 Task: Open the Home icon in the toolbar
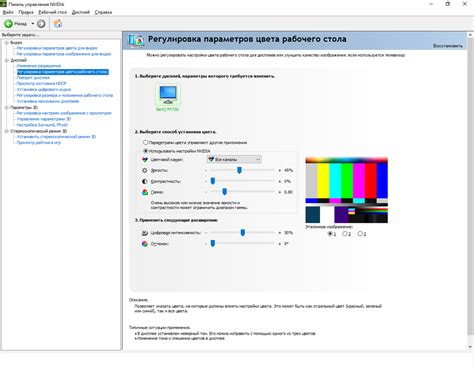[x=58, y=24]
